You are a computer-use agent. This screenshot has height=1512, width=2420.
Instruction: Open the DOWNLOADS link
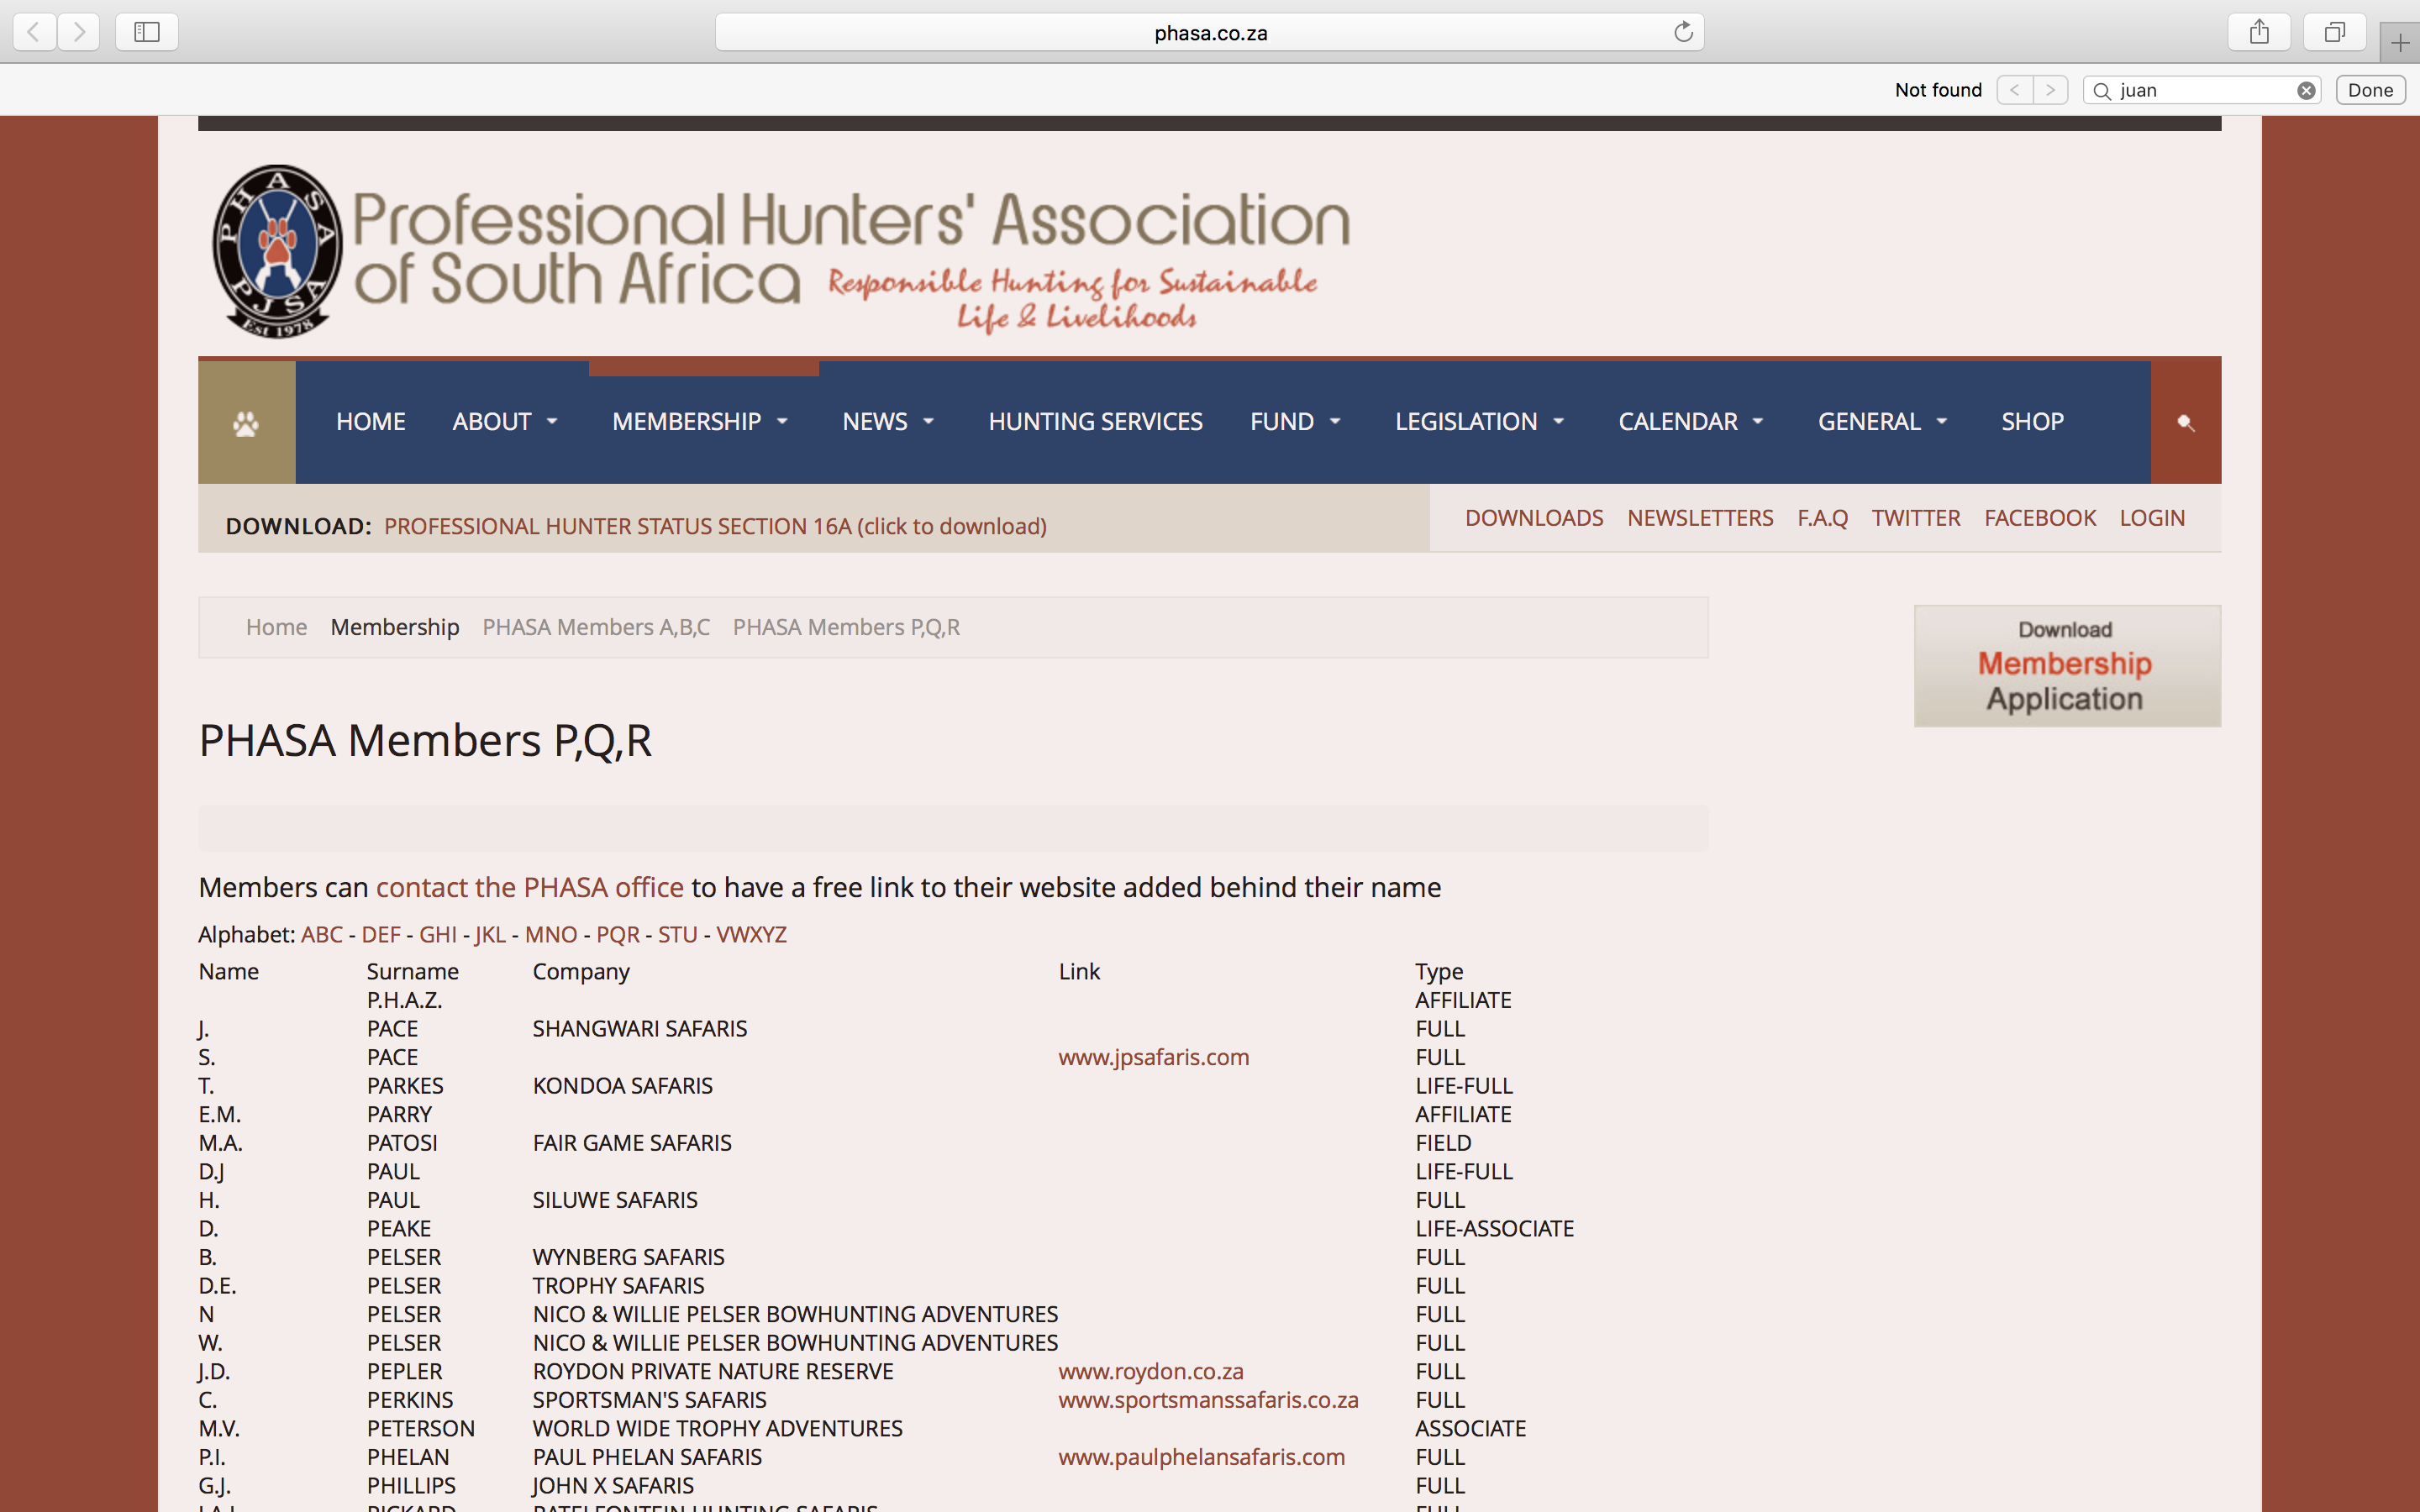[x=1534, y=518]
